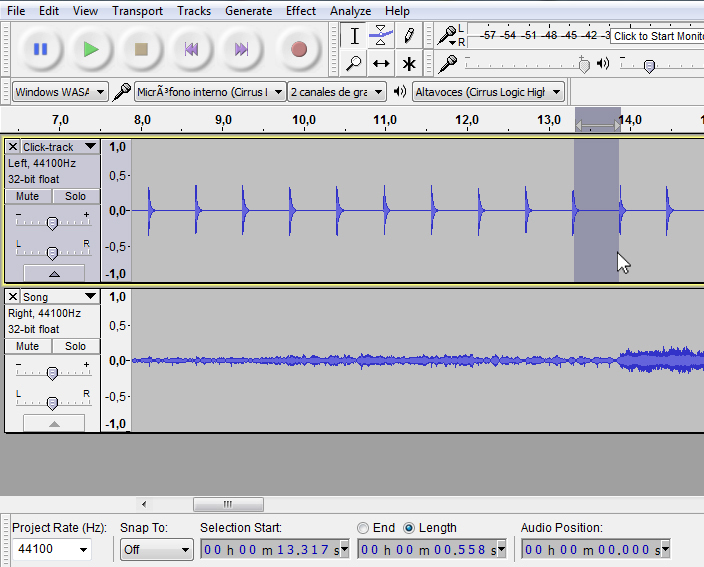The image size is (704, 567).
Task: Adjust the recording volume slider
Action: coord(584,66)
